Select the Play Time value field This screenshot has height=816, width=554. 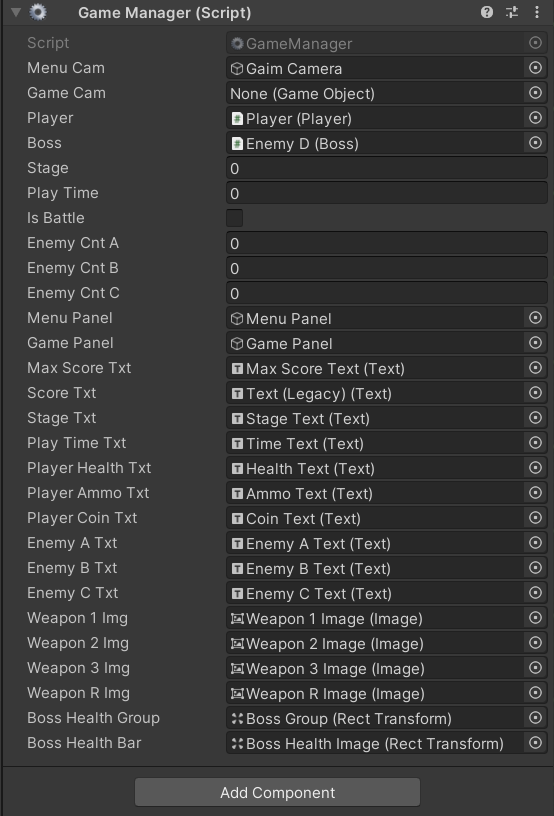coord(386,193)
